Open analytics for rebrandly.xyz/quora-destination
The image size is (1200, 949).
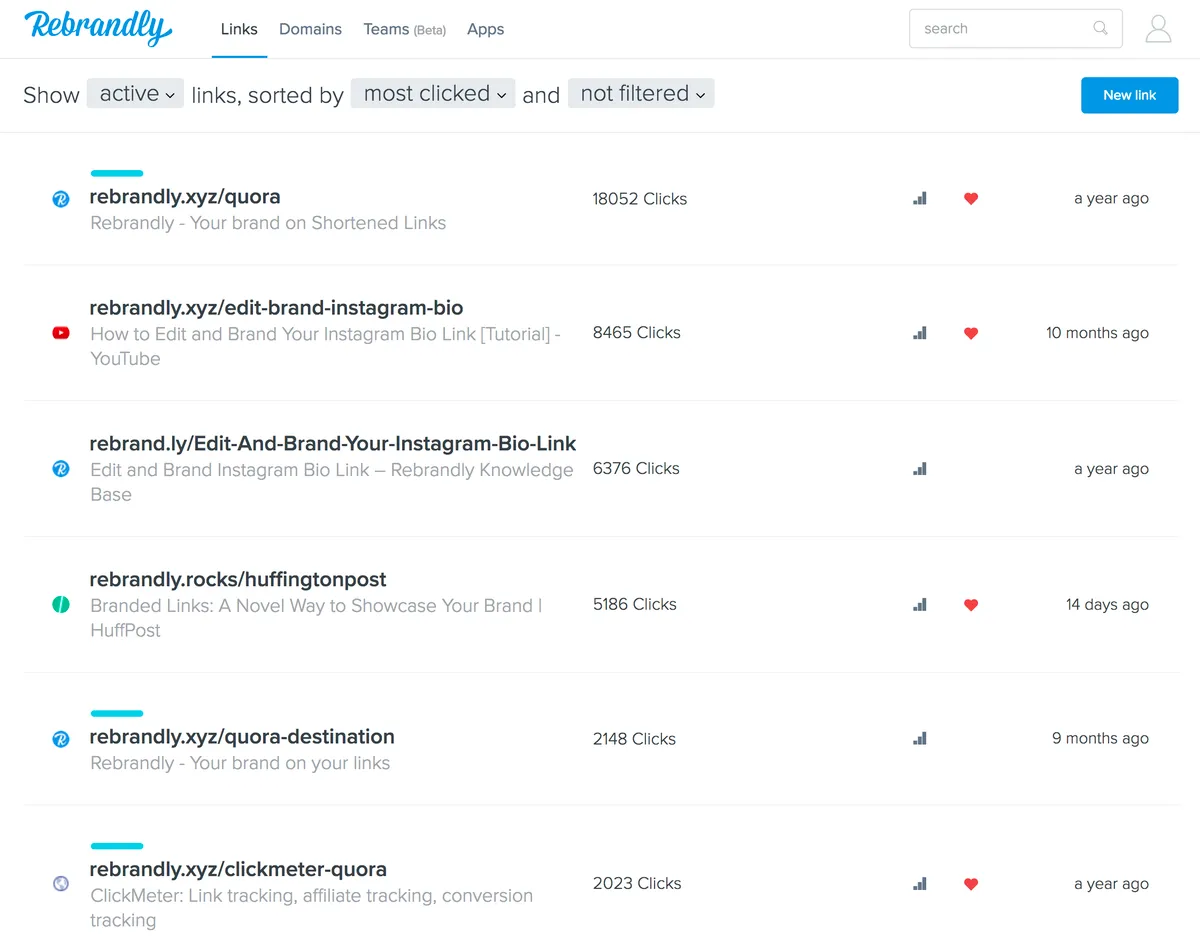pos(919,738)
